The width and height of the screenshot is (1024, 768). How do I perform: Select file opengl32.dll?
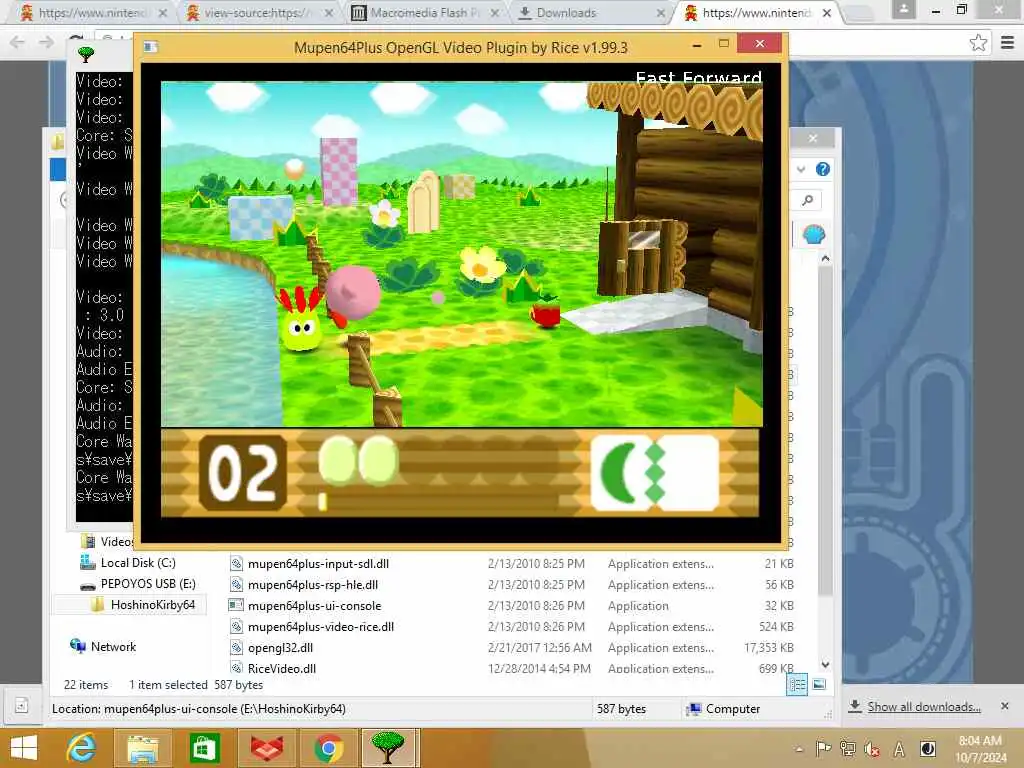(280, 647)
